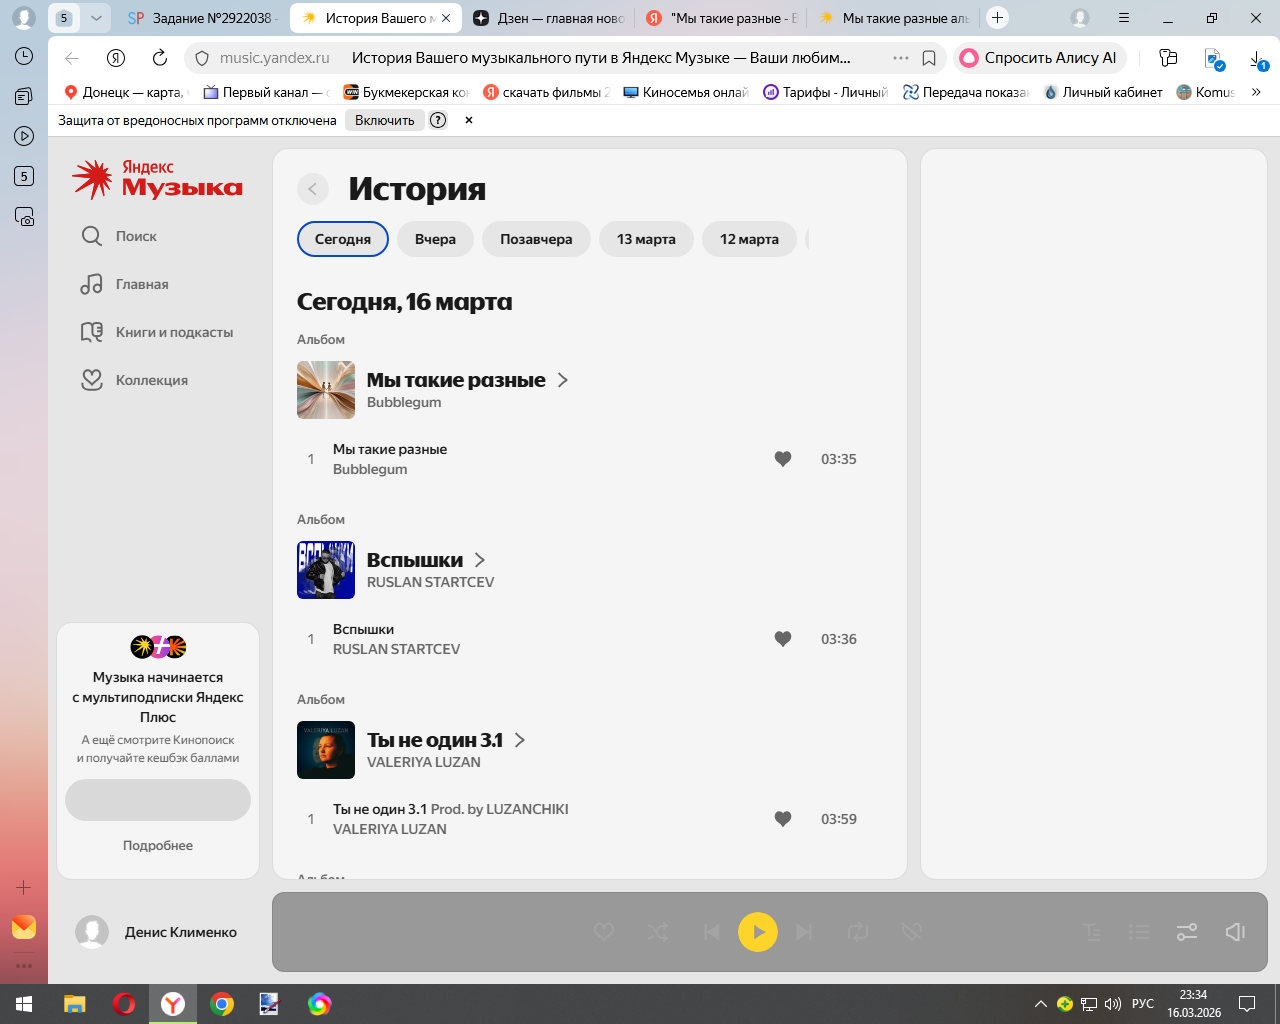Open album cover Мы такие разные
Image resolution: width=1280 pixels, height=1024 pixels.
(326, 390)
